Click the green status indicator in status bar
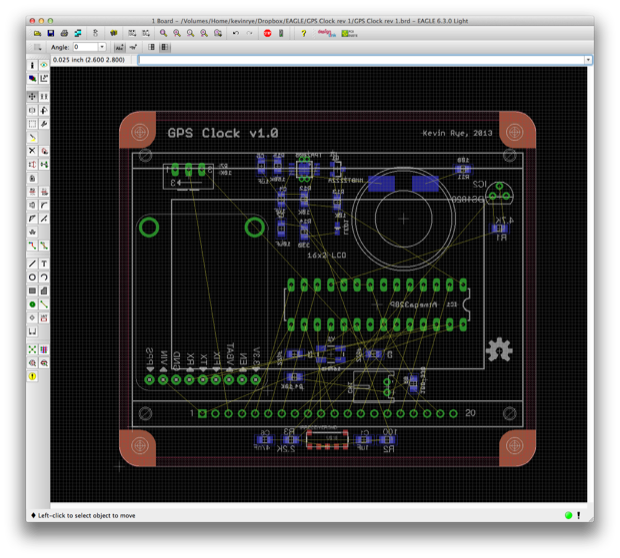 point(569,515)
